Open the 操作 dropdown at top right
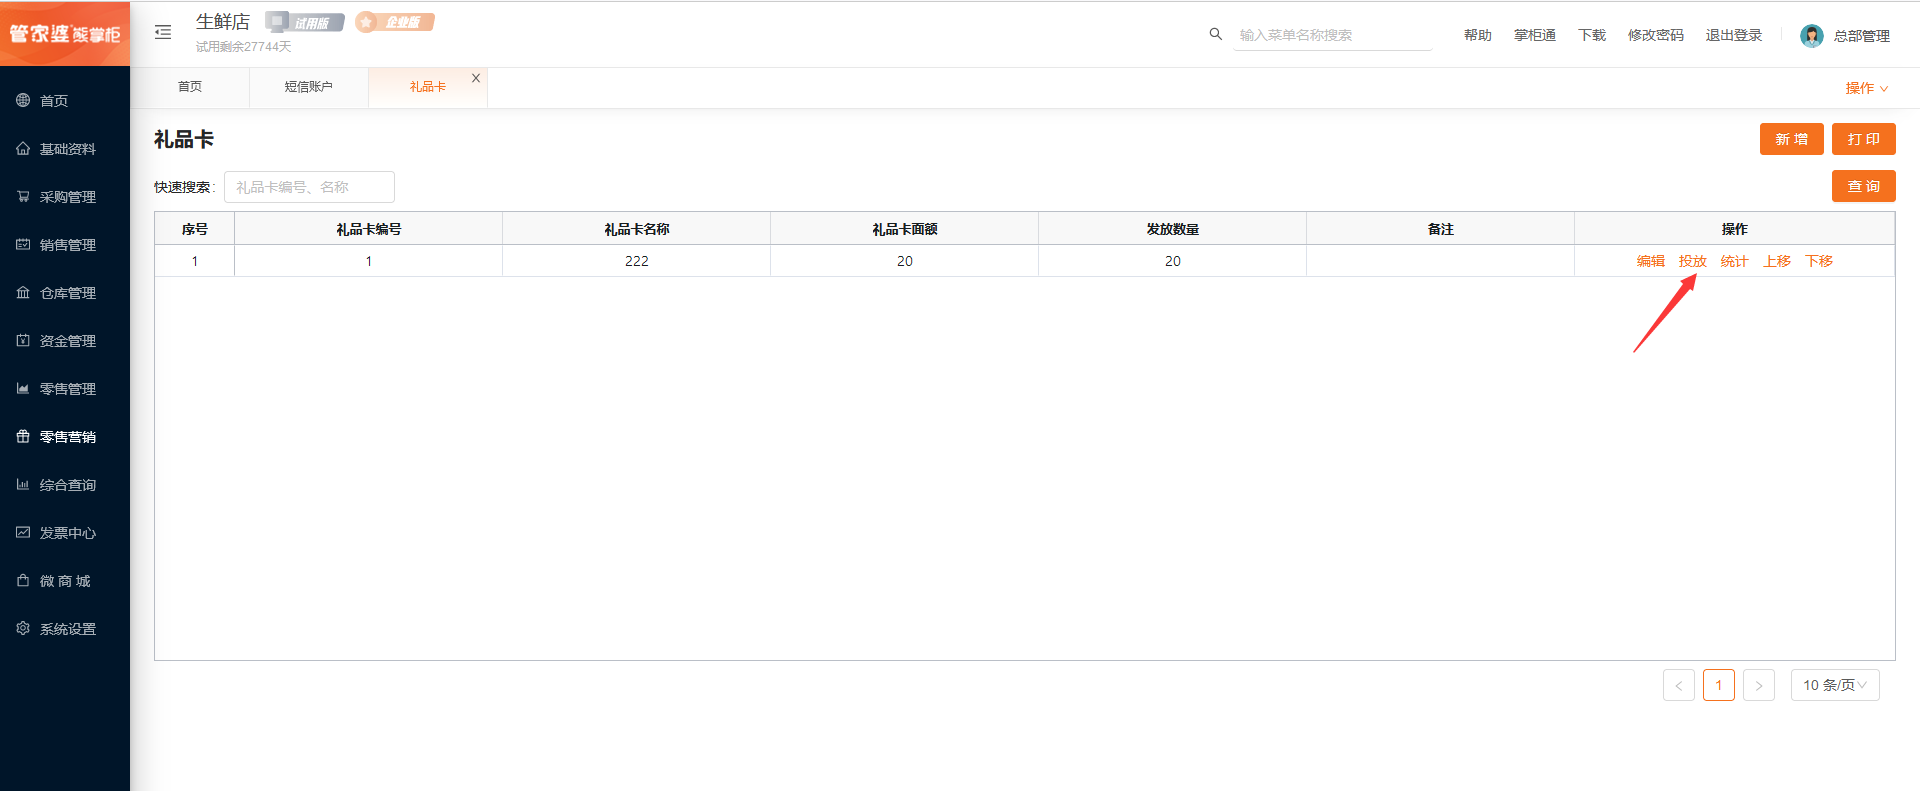The image size is (1920, 791). (x=1867, y=88)
